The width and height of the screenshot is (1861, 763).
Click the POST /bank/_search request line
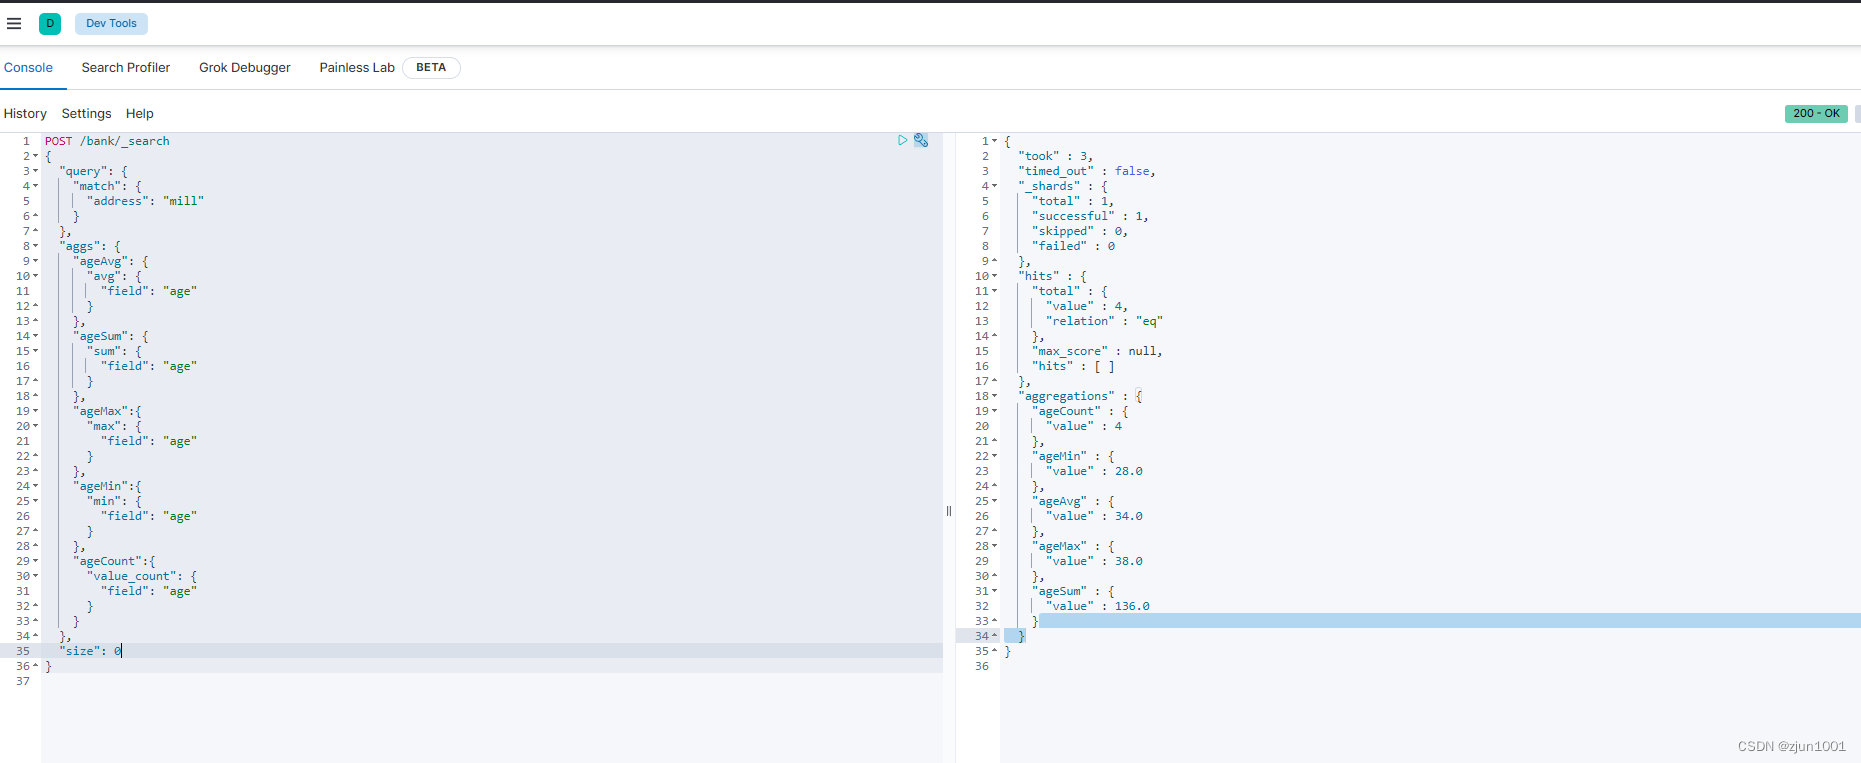[x=107, y=141]
